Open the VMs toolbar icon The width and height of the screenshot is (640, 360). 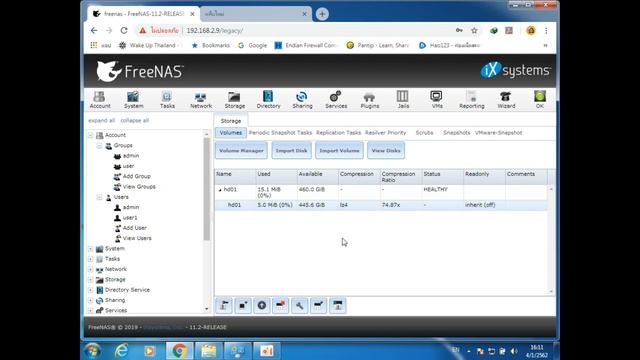click(x=436, y=100)
